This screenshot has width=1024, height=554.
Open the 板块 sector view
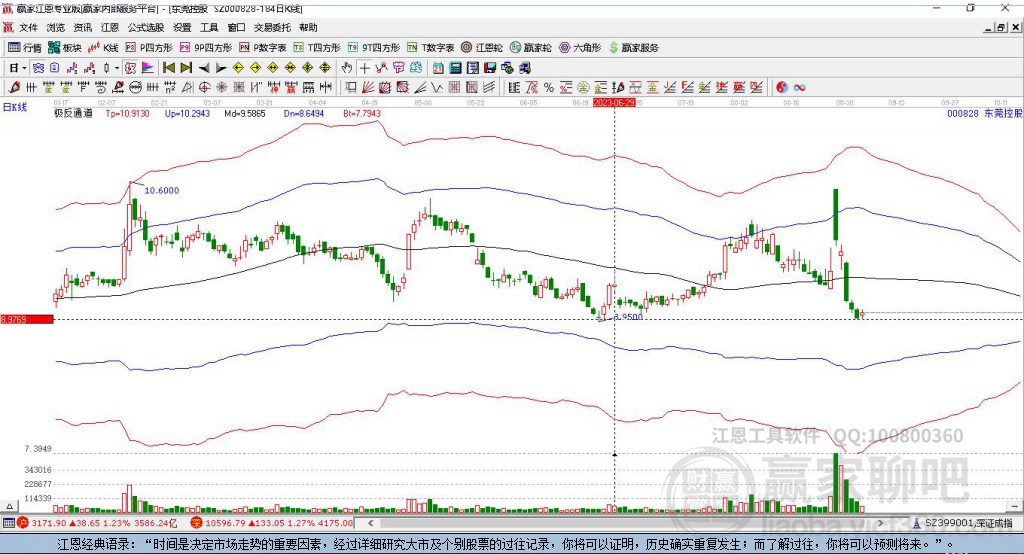[x=64, y=48]
